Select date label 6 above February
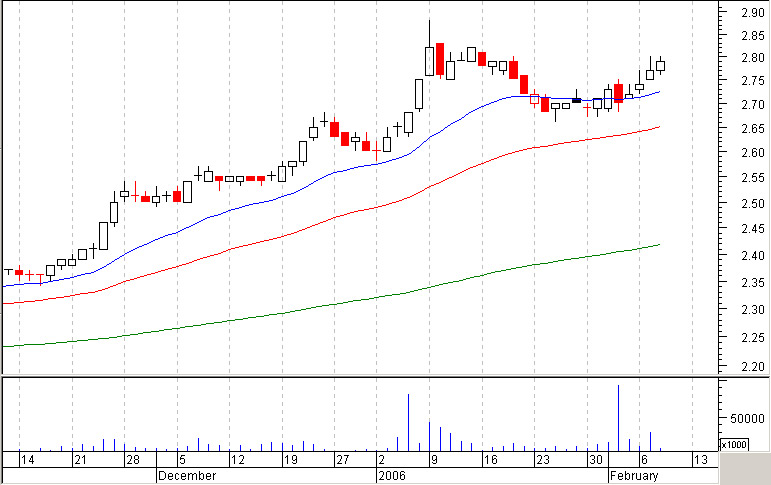 (644, 460)
